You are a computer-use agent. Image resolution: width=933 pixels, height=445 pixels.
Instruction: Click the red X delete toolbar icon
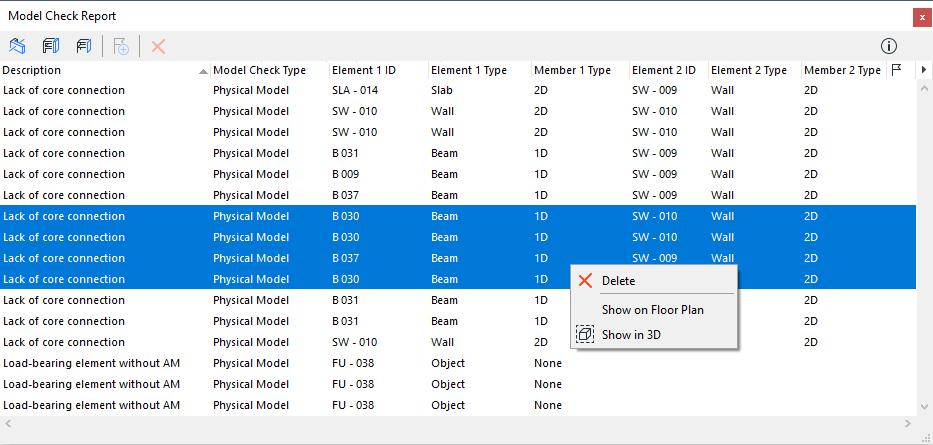point(158,46)
